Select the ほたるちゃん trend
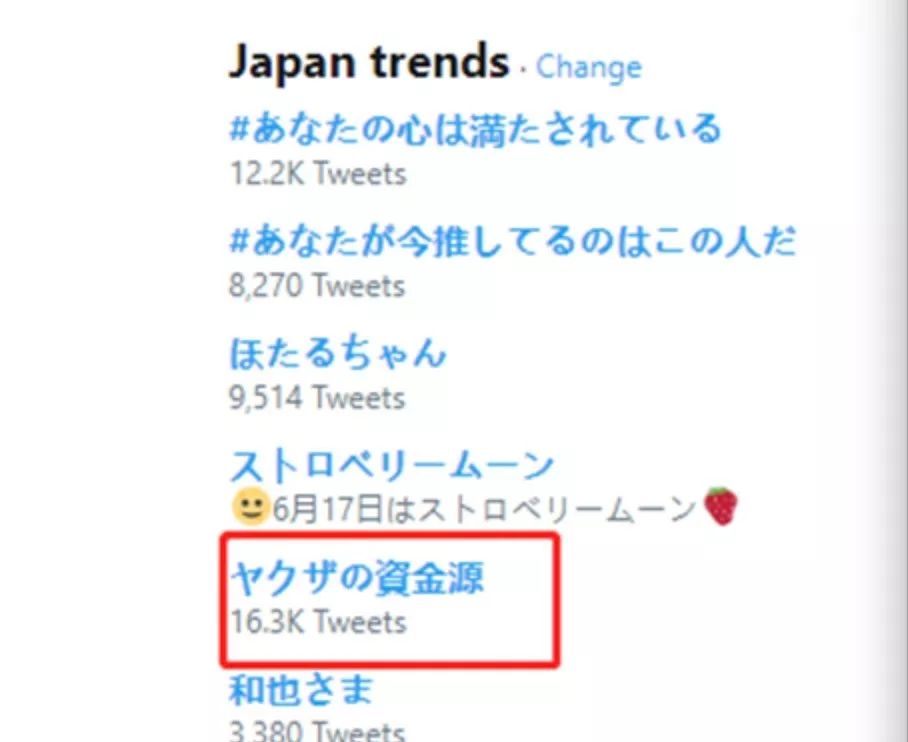908x742 pixels. click(338, 354)
